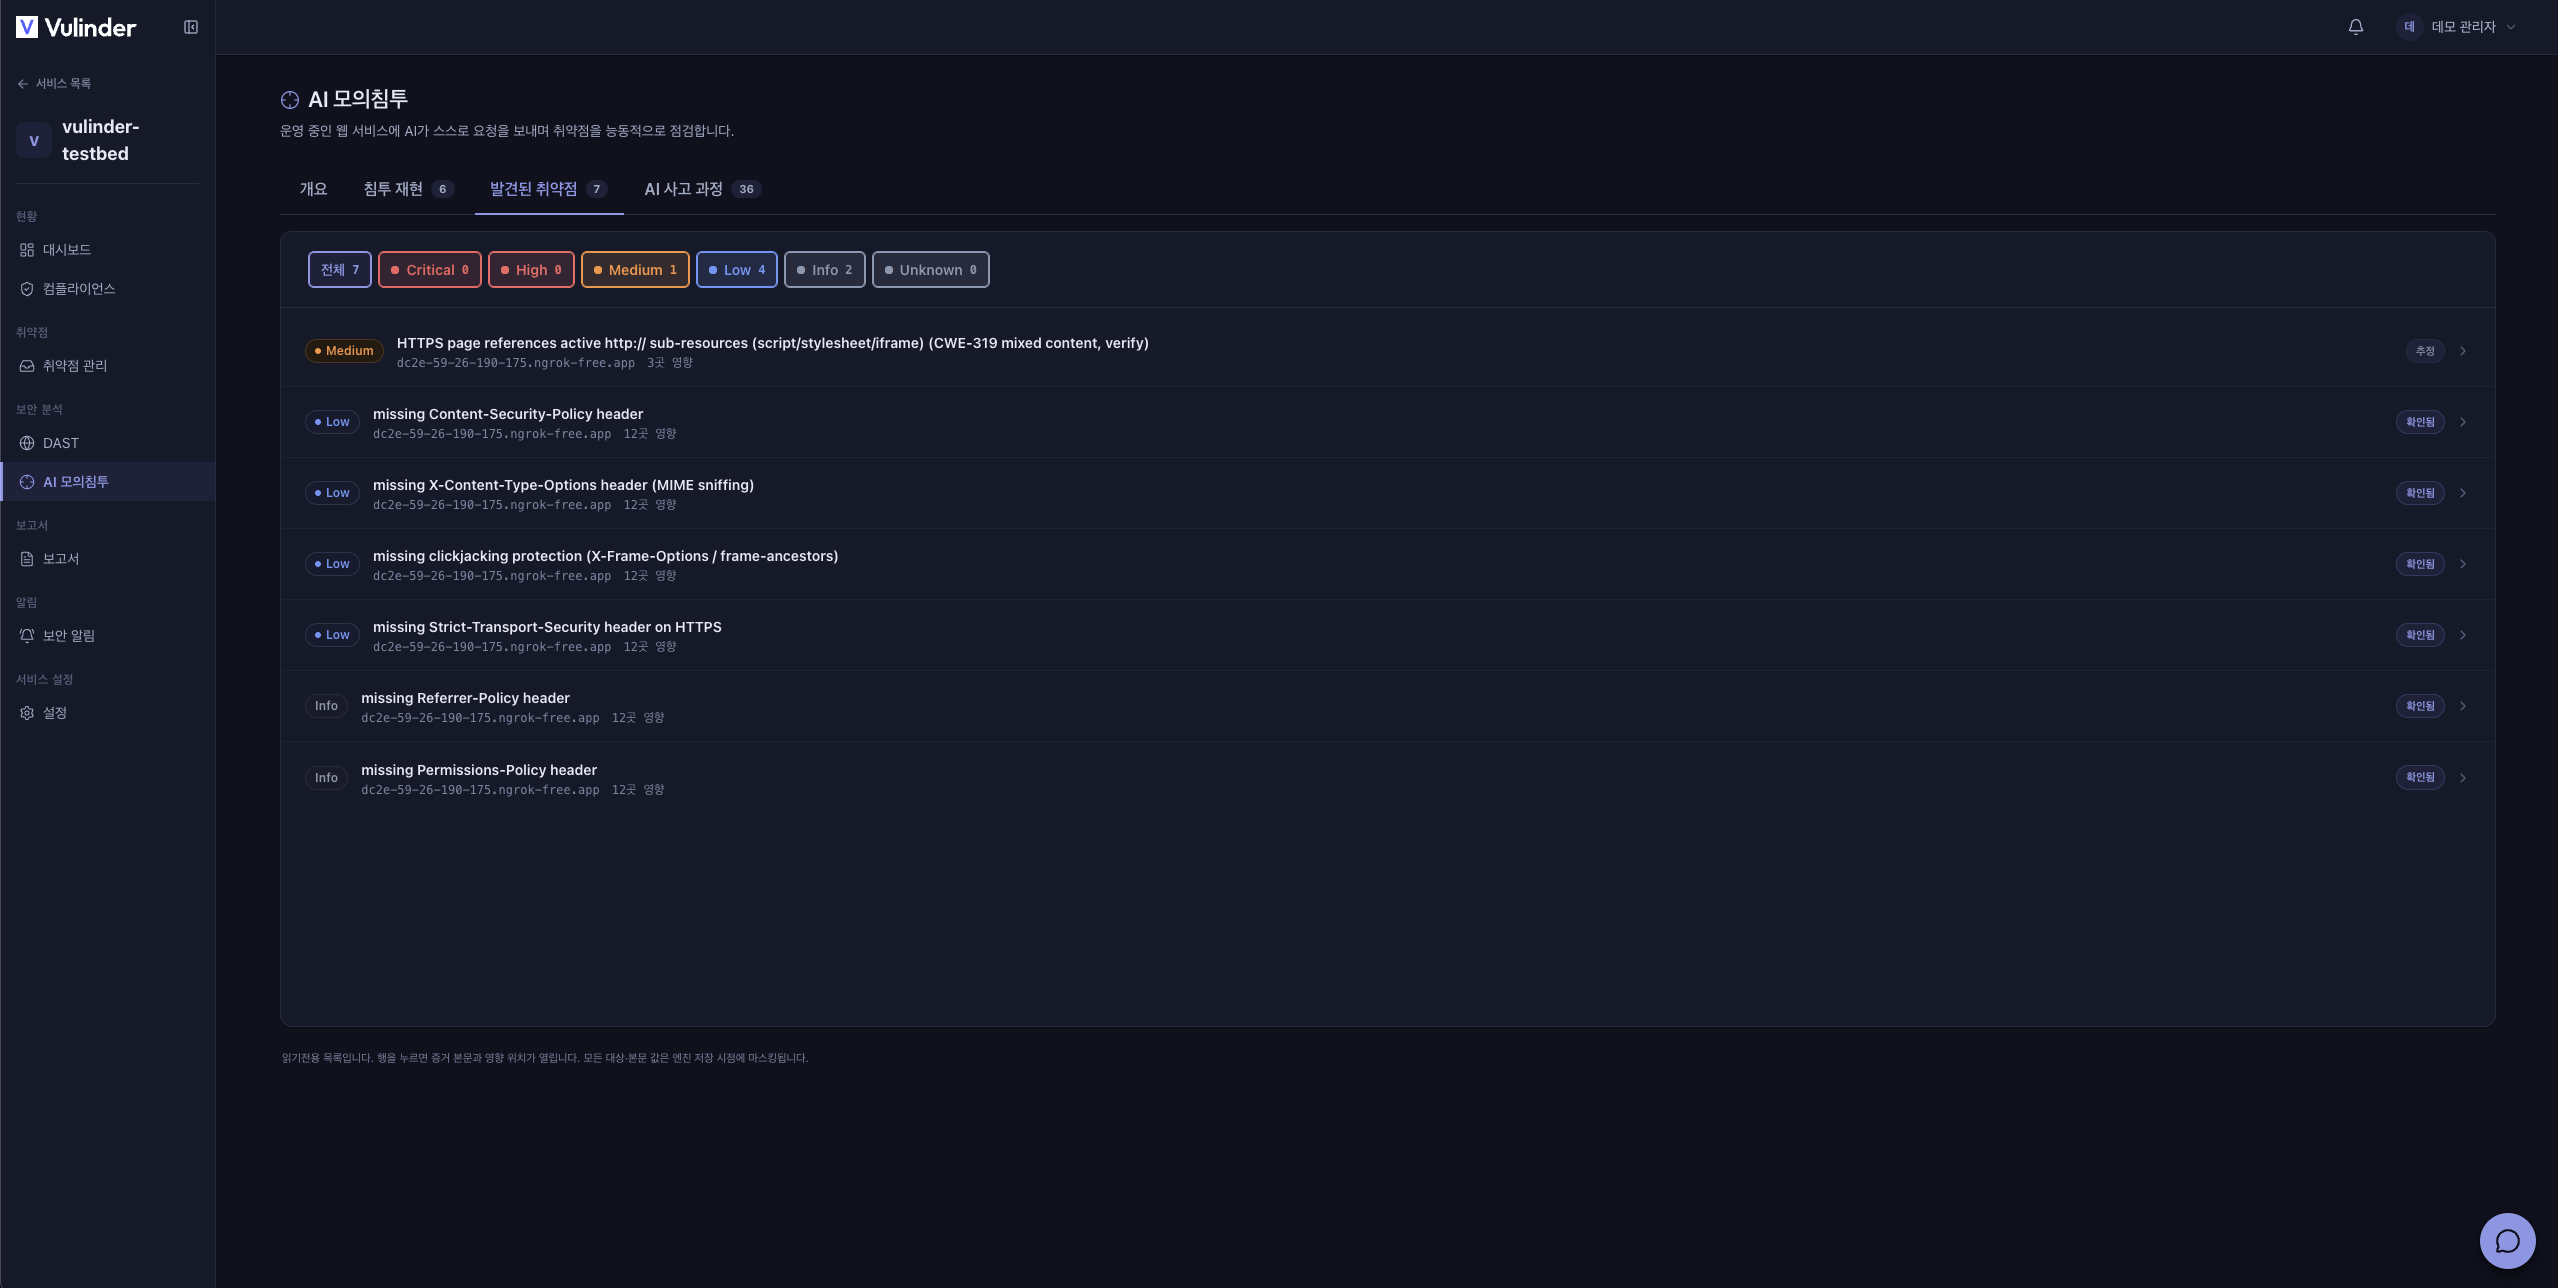This screenshot has width=2558, height=1288.
Task: Click 확인됨 badge on Permissions-Policy row
Action: (x=2420, y=777)
